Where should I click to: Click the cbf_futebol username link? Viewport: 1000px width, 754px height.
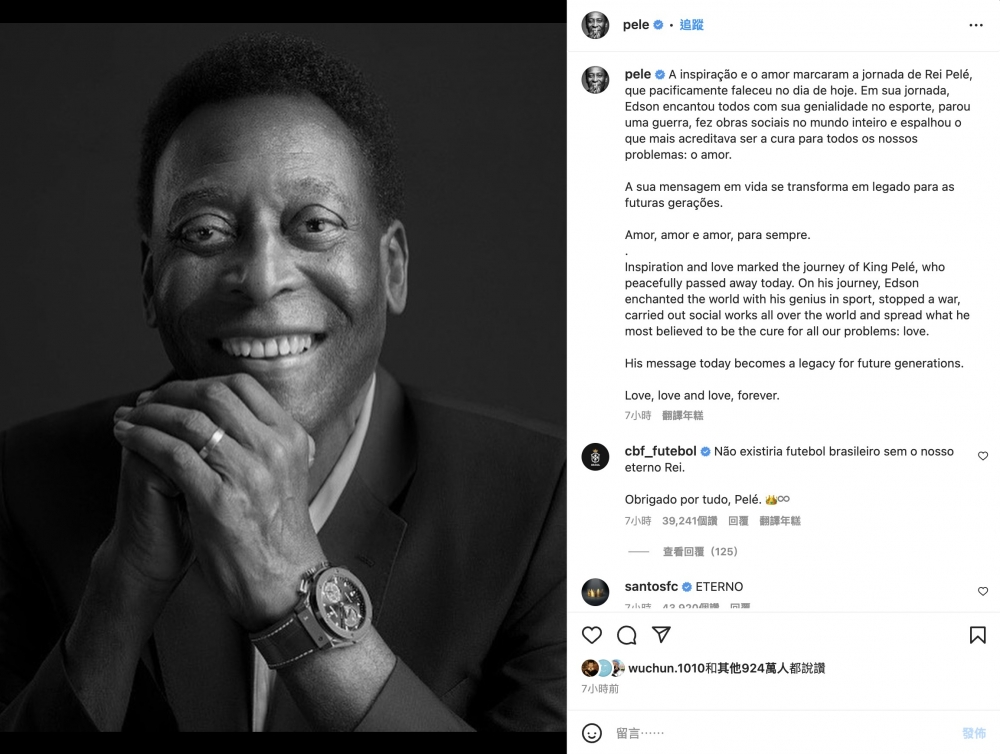(x=660, y=452)
